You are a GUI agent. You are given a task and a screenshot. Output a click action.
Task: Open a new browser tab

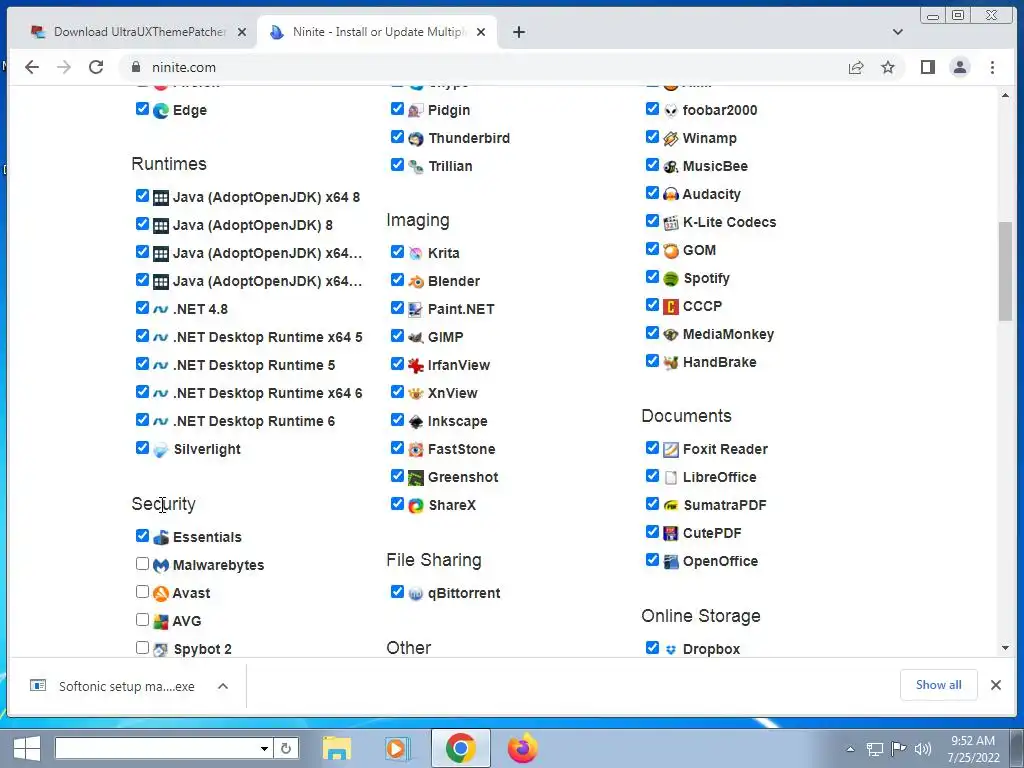pos(519,32)
